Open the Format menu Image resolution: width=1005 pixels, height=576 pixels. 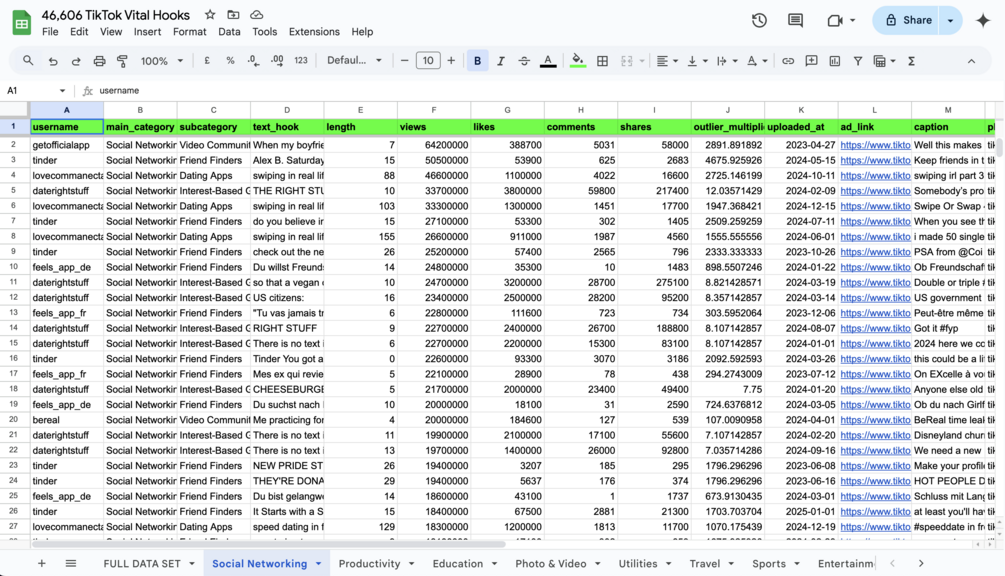coord(190,31)
